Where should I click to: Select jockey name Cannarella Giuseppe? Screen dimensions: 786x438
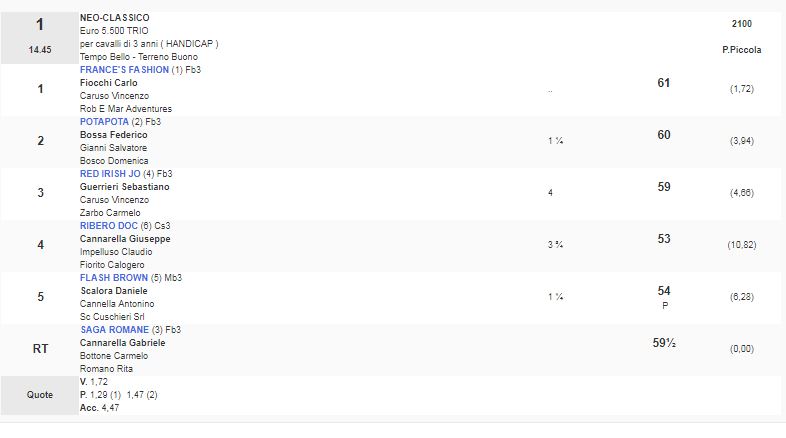pos(125,239)
